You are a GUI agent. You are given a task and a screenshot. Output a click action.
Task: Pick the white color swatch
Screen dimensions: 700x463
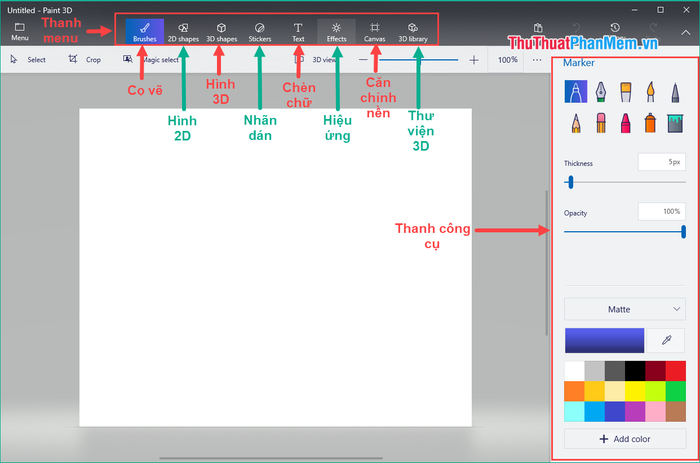coord(575,371)
